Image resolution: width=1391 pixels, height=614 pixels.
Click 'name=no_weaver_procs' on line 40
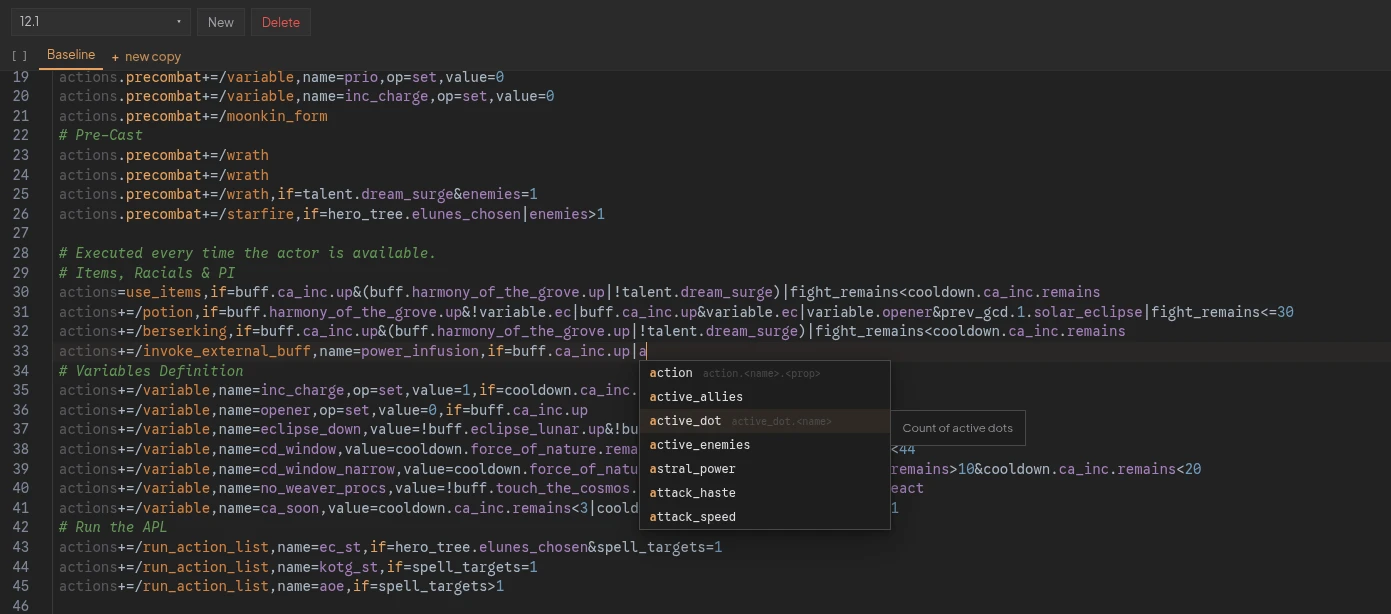point(298,488)
